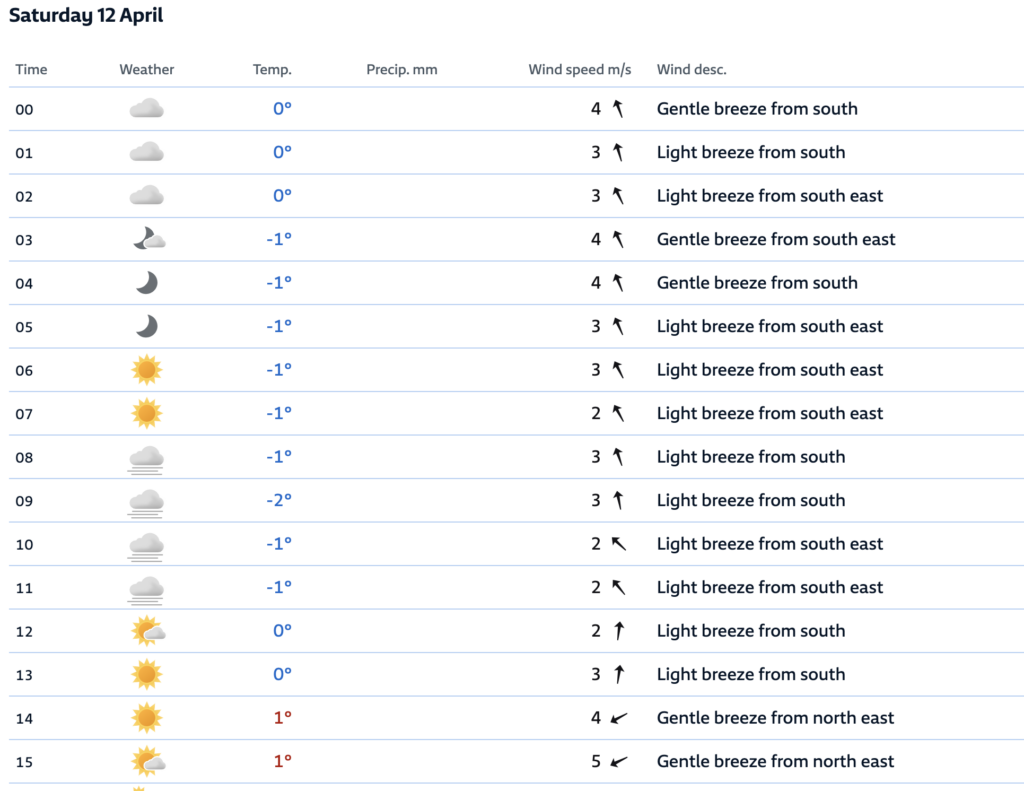Viewport: 1024px width, 791px height.
Task: Click the partly sunny icon at 12
Action: point(148,631)
